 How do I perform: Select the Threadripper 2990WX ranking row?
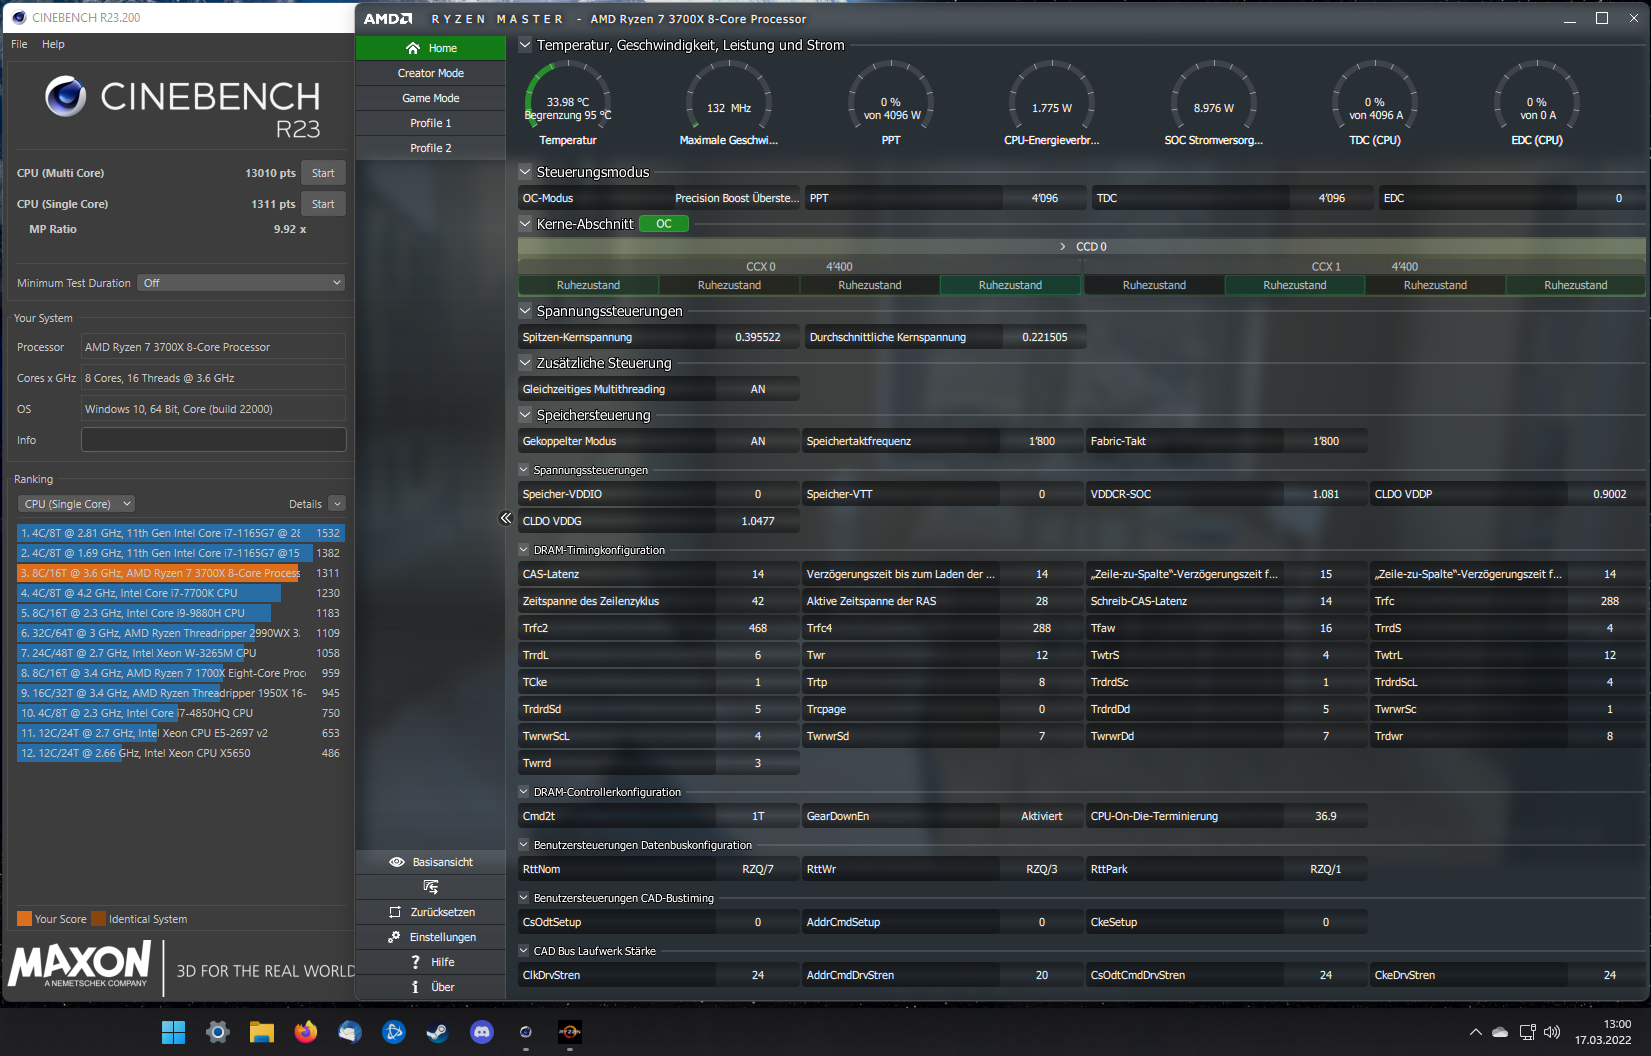pos(181,633)
